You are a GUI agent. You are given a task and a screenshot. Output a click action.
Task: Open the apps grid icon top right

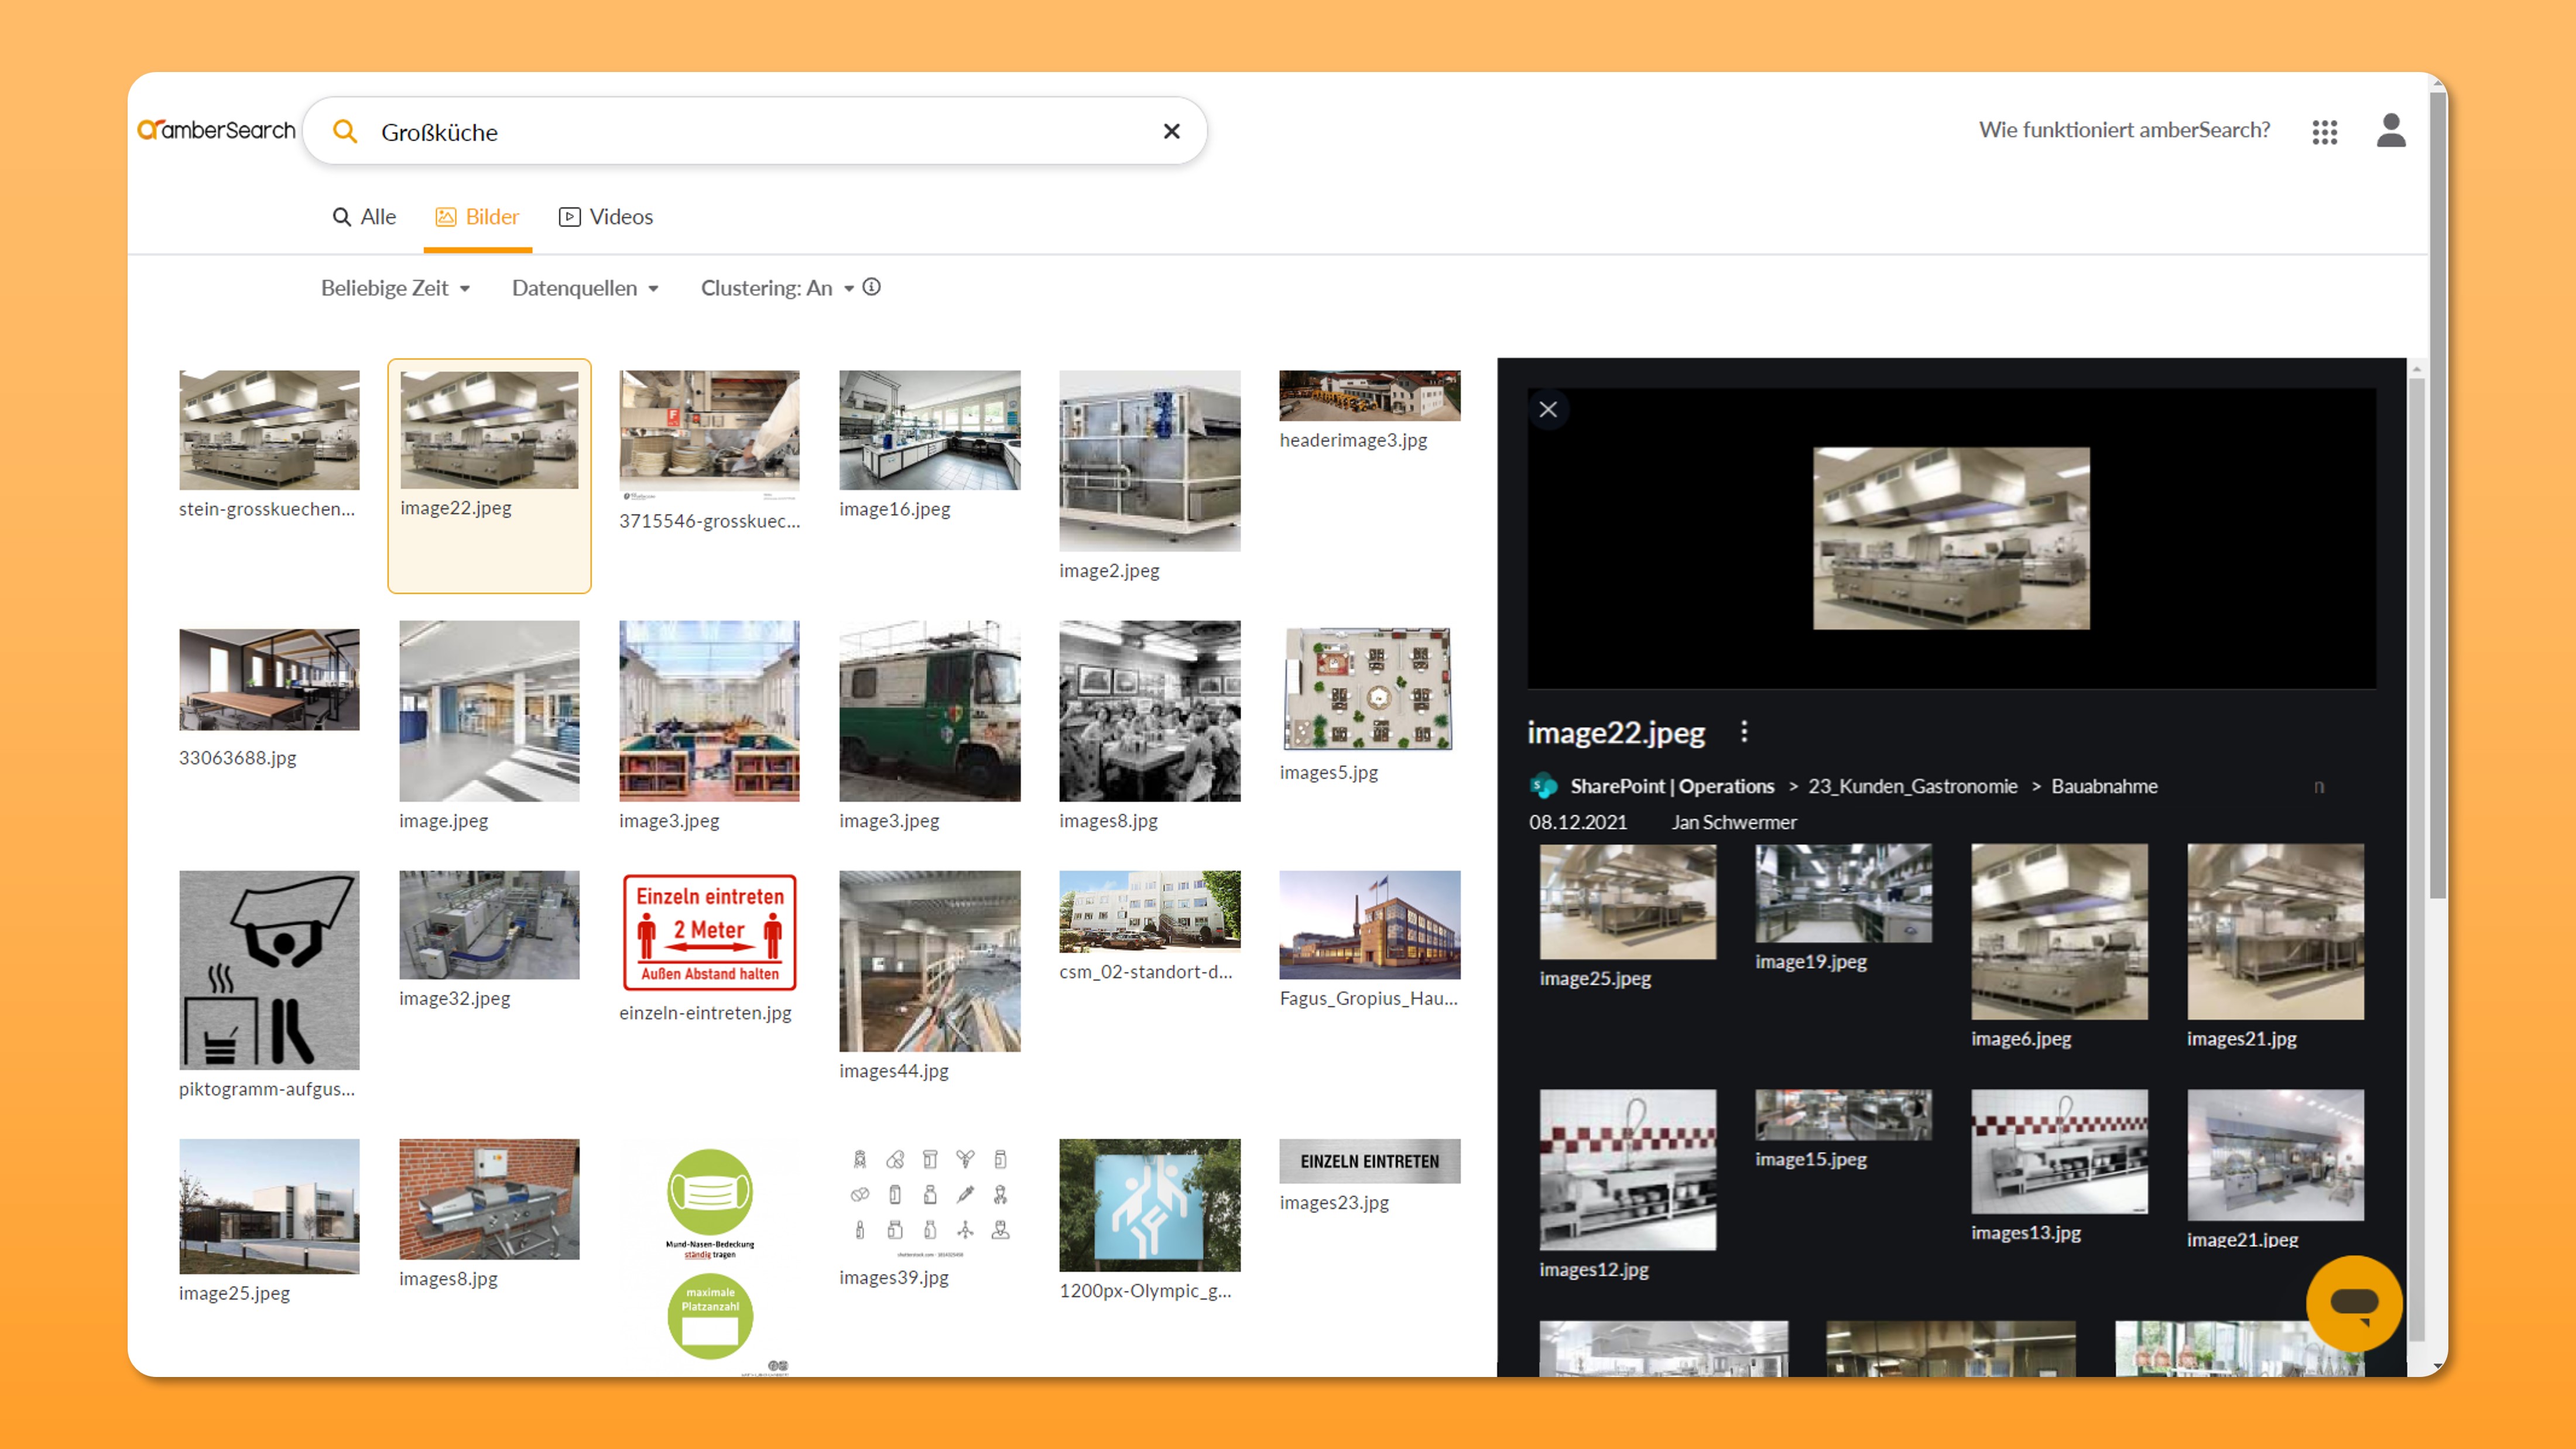click(x=2325, y=131)
